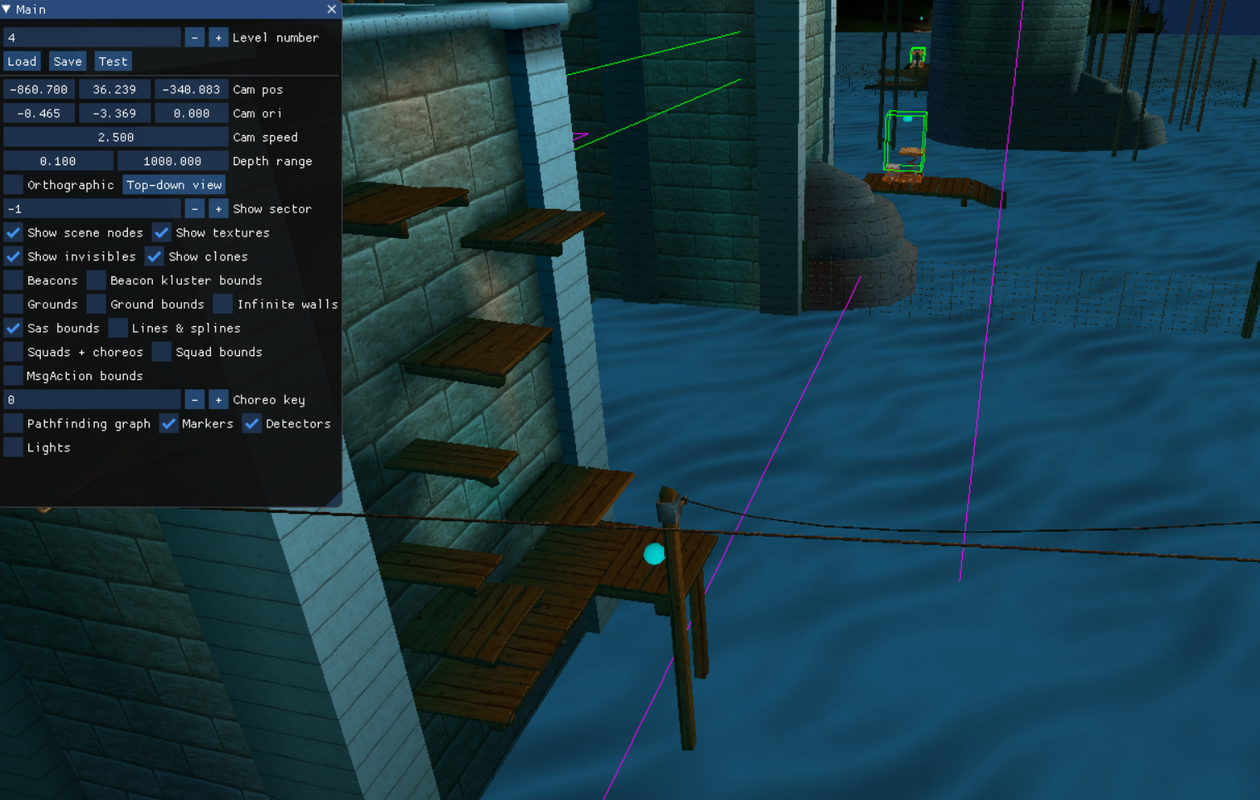
Task: Enable Beacon kluster bounds checkbox
Action: point(96,281)
